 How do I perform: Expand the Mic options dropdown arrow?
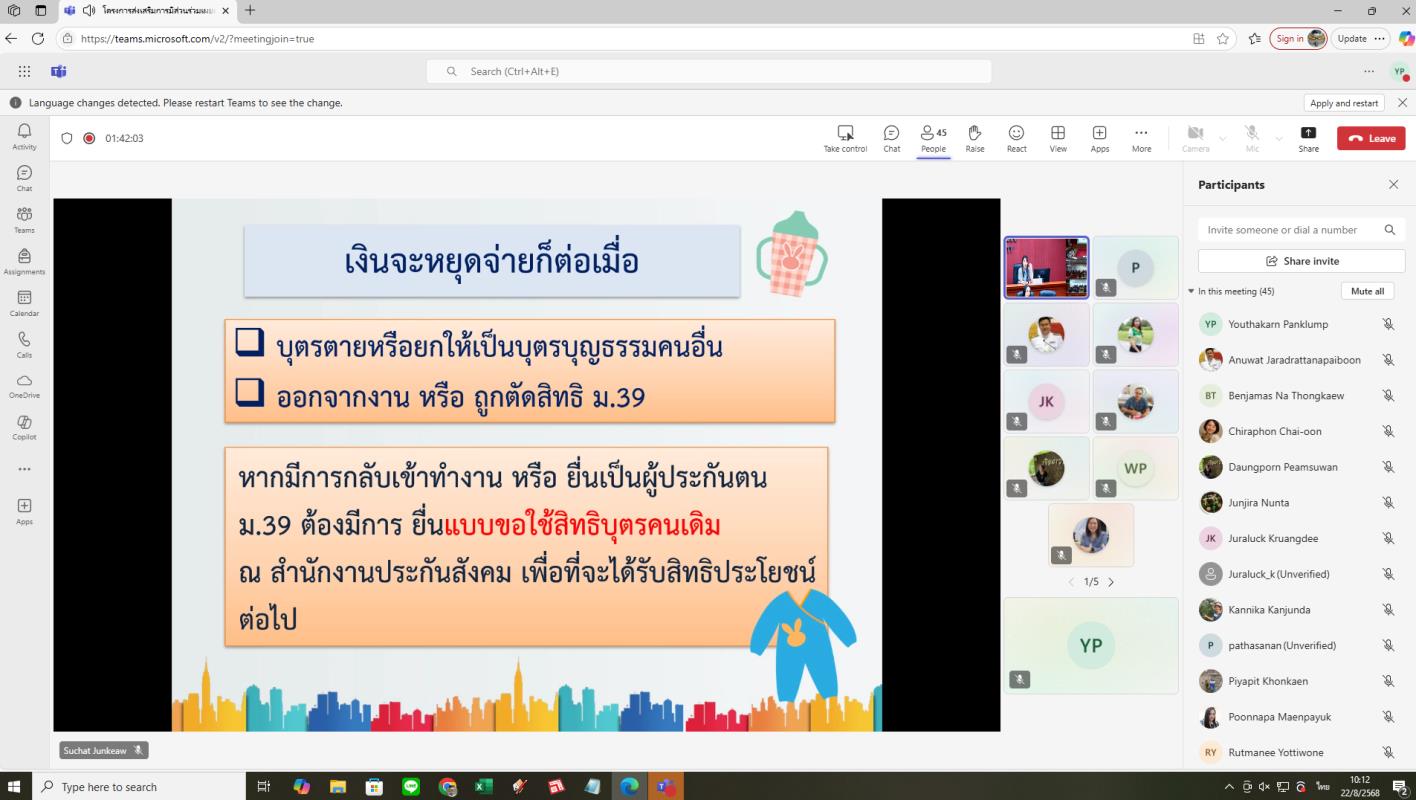click(1279, 139)
